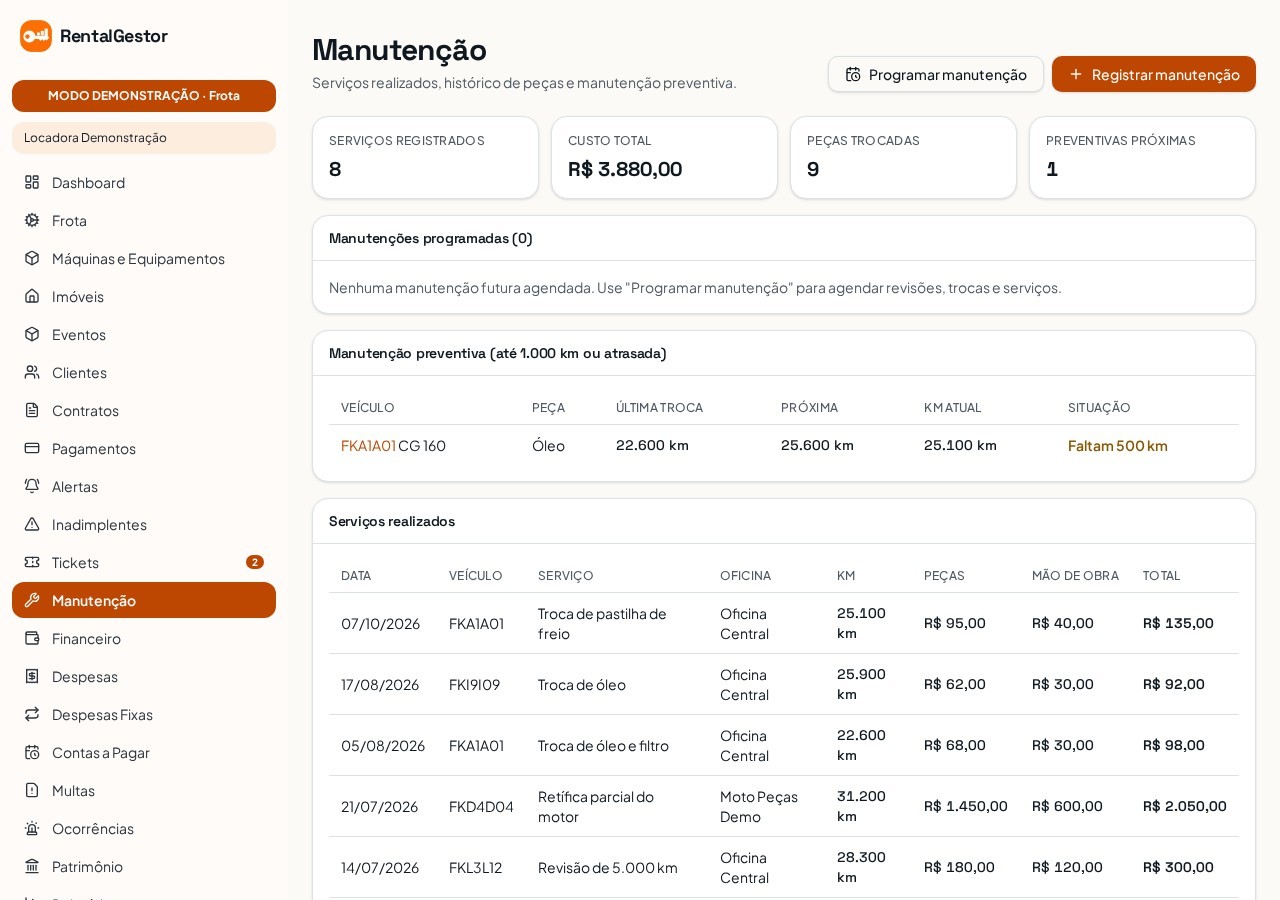Click the R$ 1.450,00 parts value
Screen dimensions: 1280x900
[966, 806]
